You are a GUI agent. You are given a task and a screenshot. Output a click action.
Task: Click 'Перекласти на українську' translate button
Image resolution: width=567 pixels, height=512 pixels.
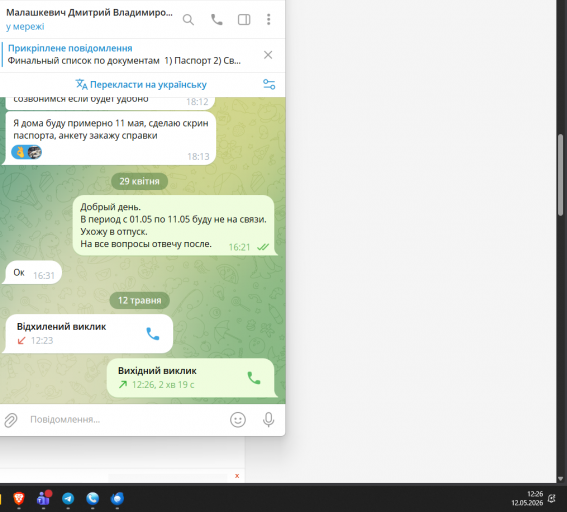(141, 85)
